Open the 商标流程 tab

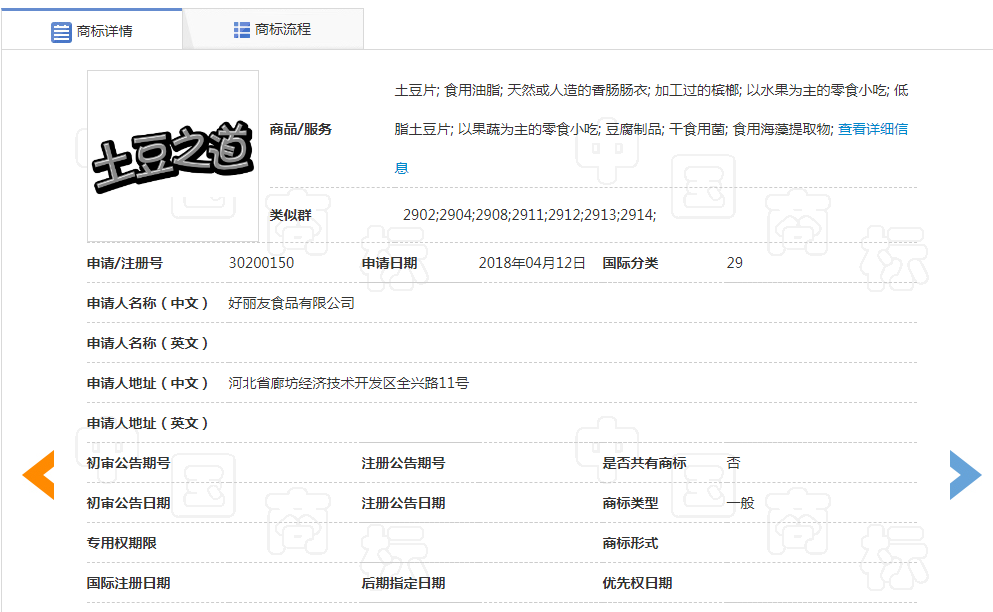272,30
